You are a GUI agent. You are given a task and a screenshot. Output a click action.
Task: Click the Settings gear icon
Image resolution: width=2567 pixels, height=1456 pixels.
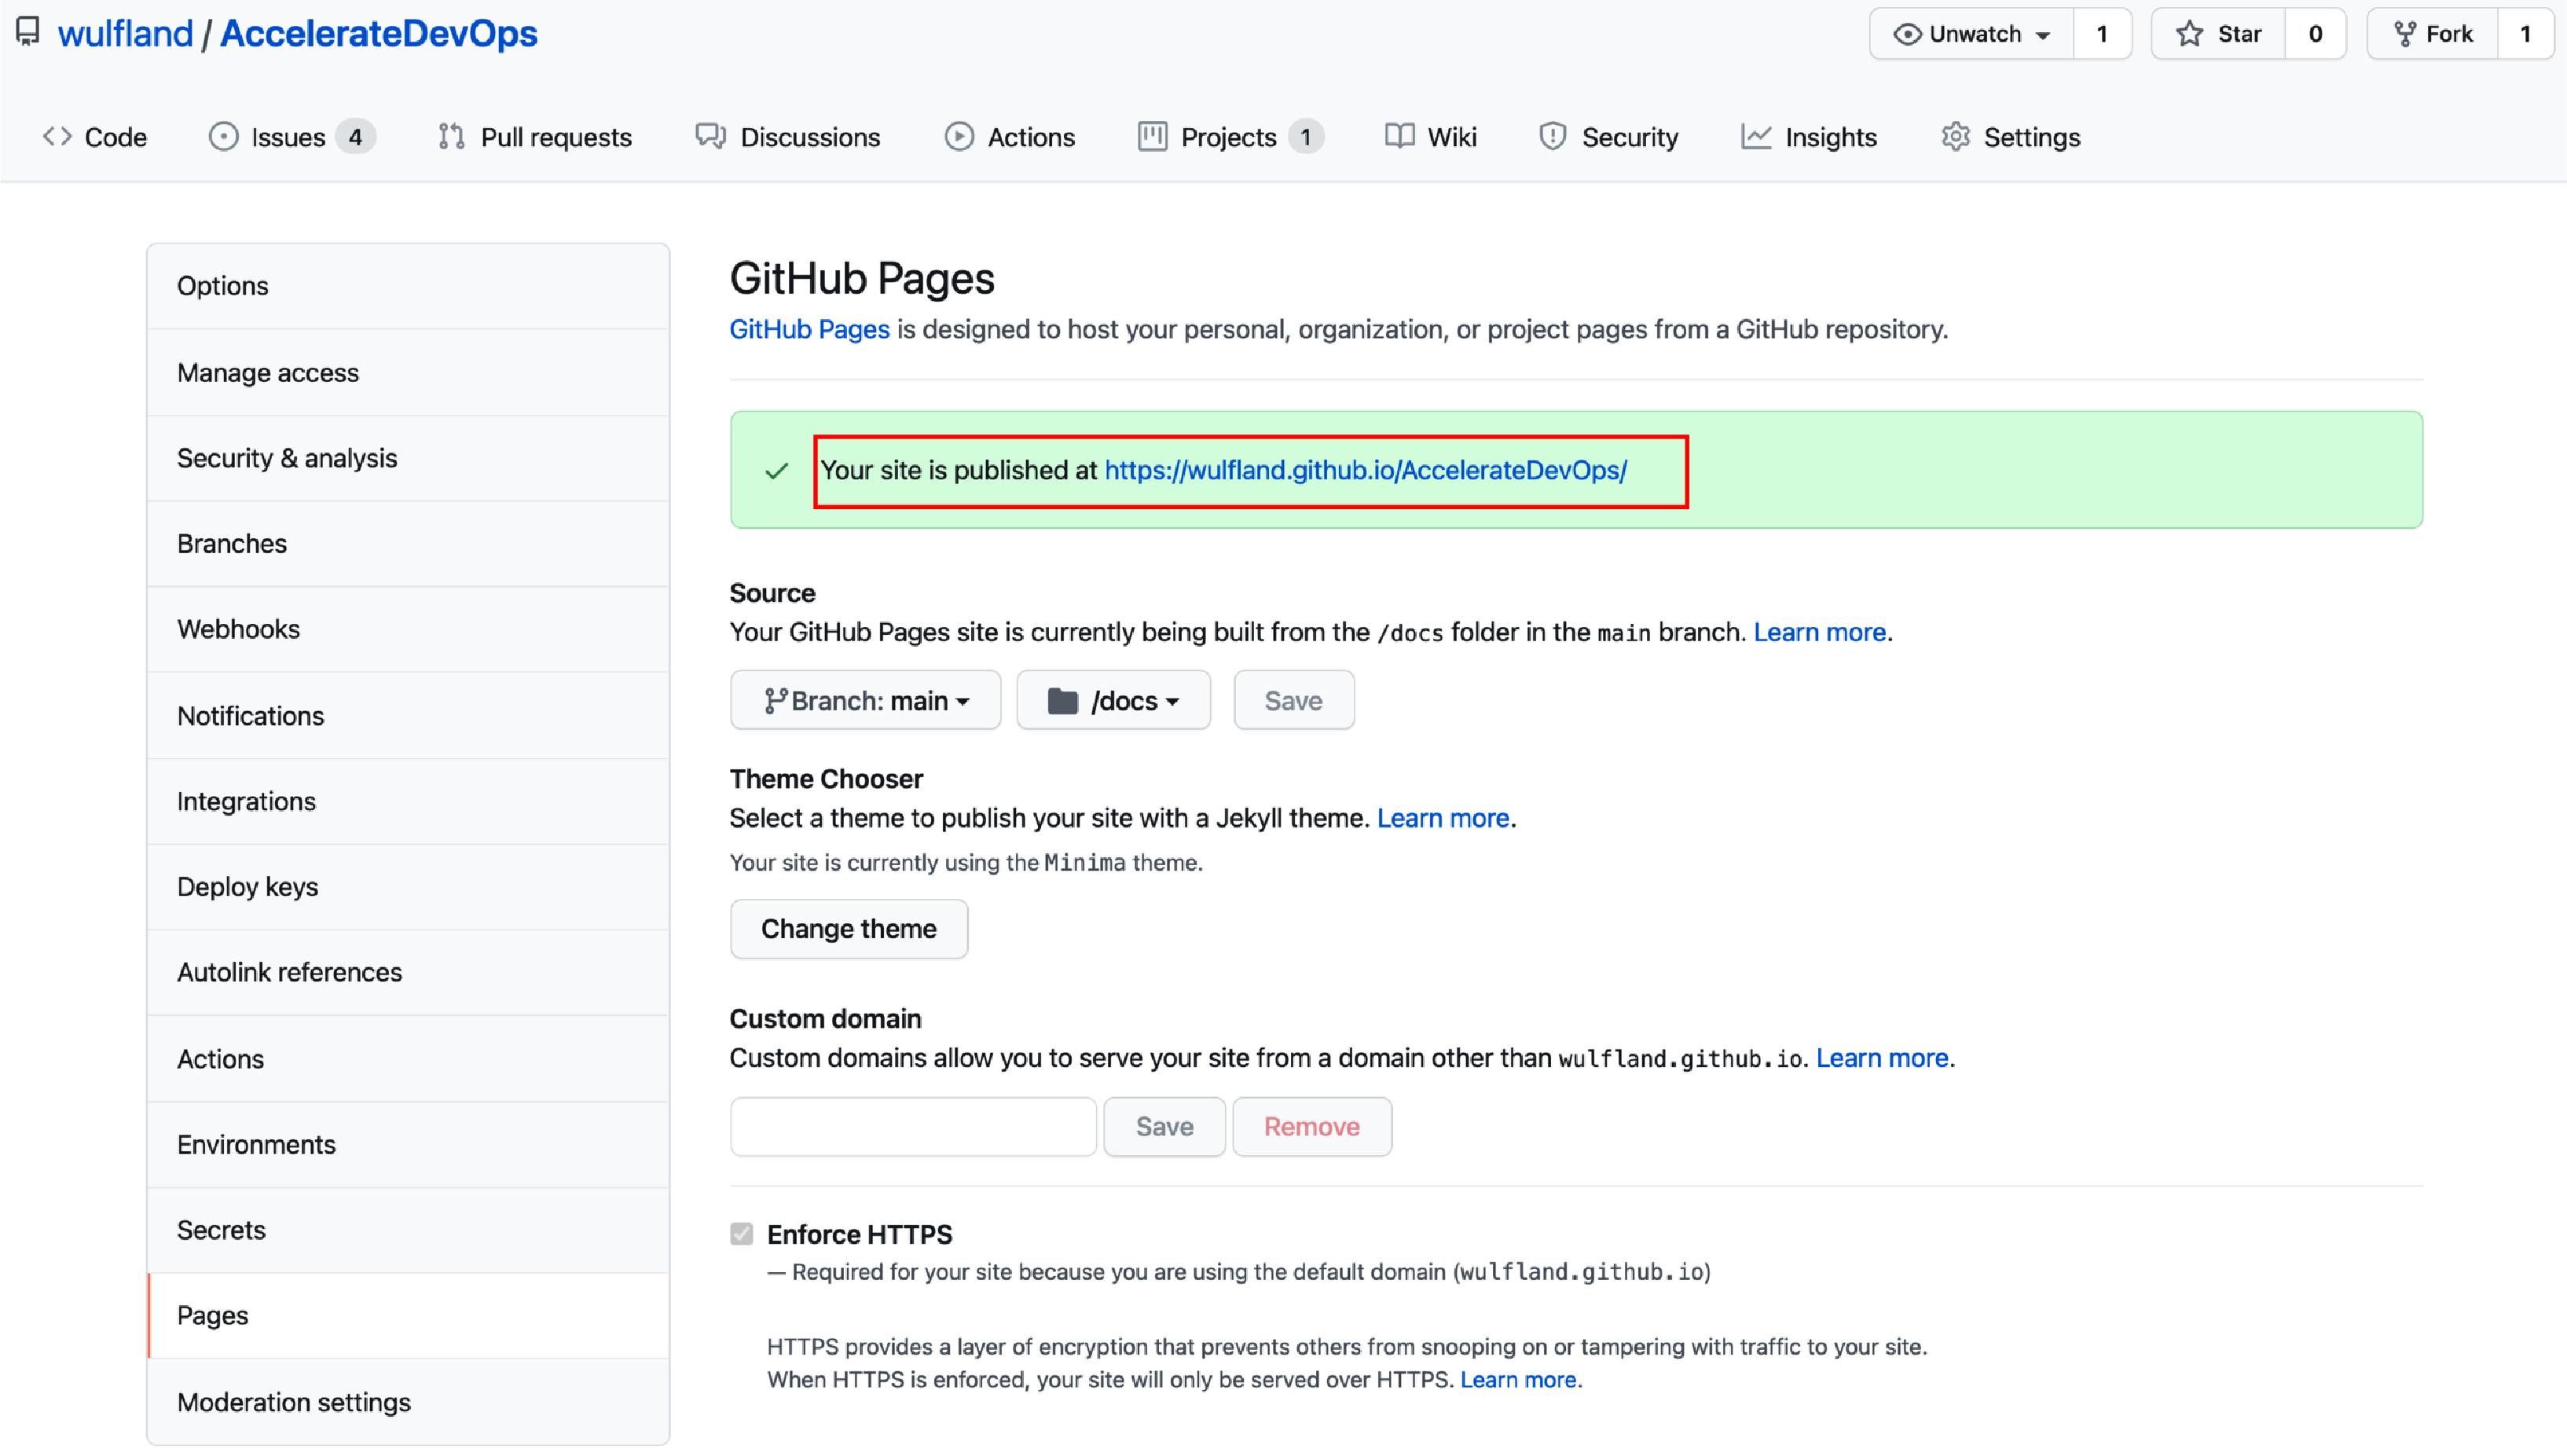coord(1955,136)
